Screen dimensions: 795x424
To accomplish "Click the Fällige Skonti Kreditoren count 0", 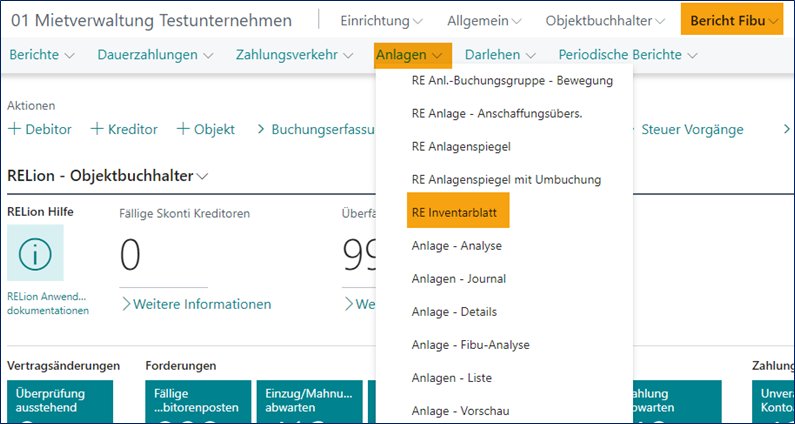I will click(131, 255).
